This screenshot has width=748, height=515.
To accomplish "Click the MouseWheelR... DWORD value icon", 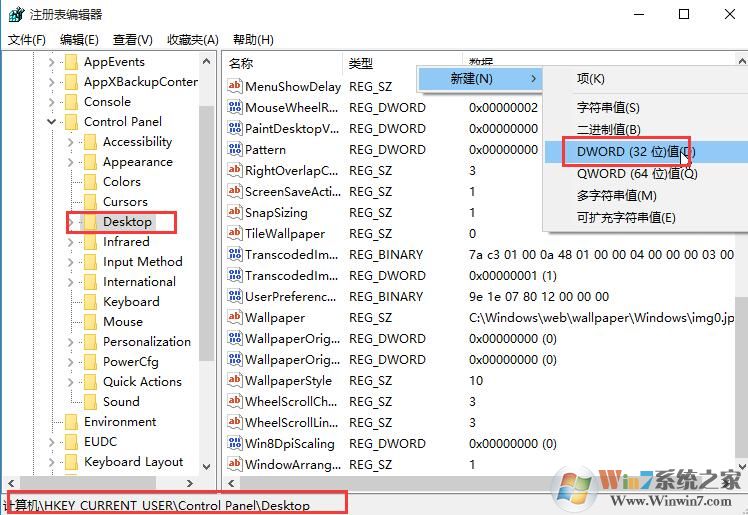I will [x=234, y=107].
